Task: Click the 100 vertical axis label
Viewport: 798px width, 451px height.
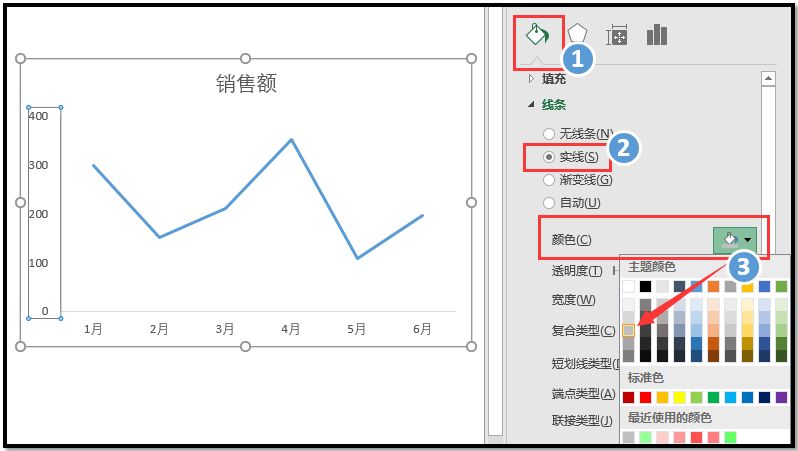Action: (38, 263)
